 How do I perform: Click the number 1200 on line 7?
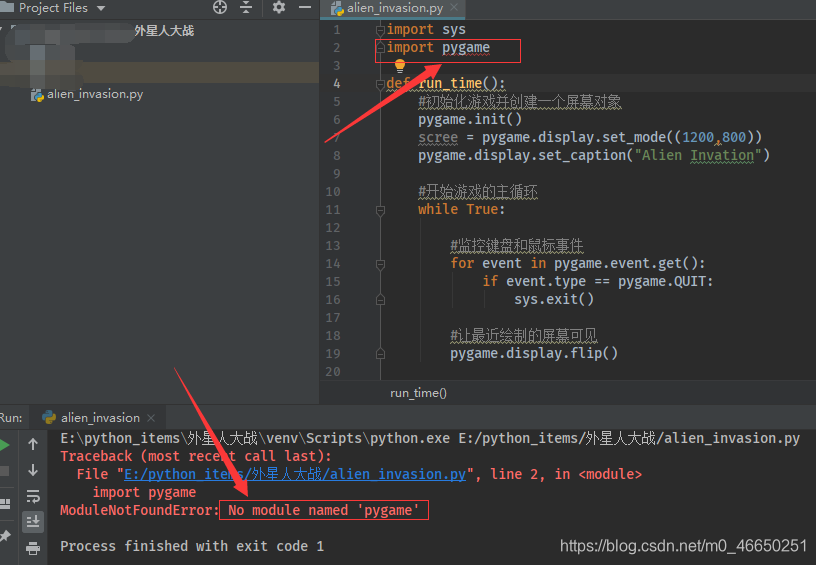[x=698, y=137]
